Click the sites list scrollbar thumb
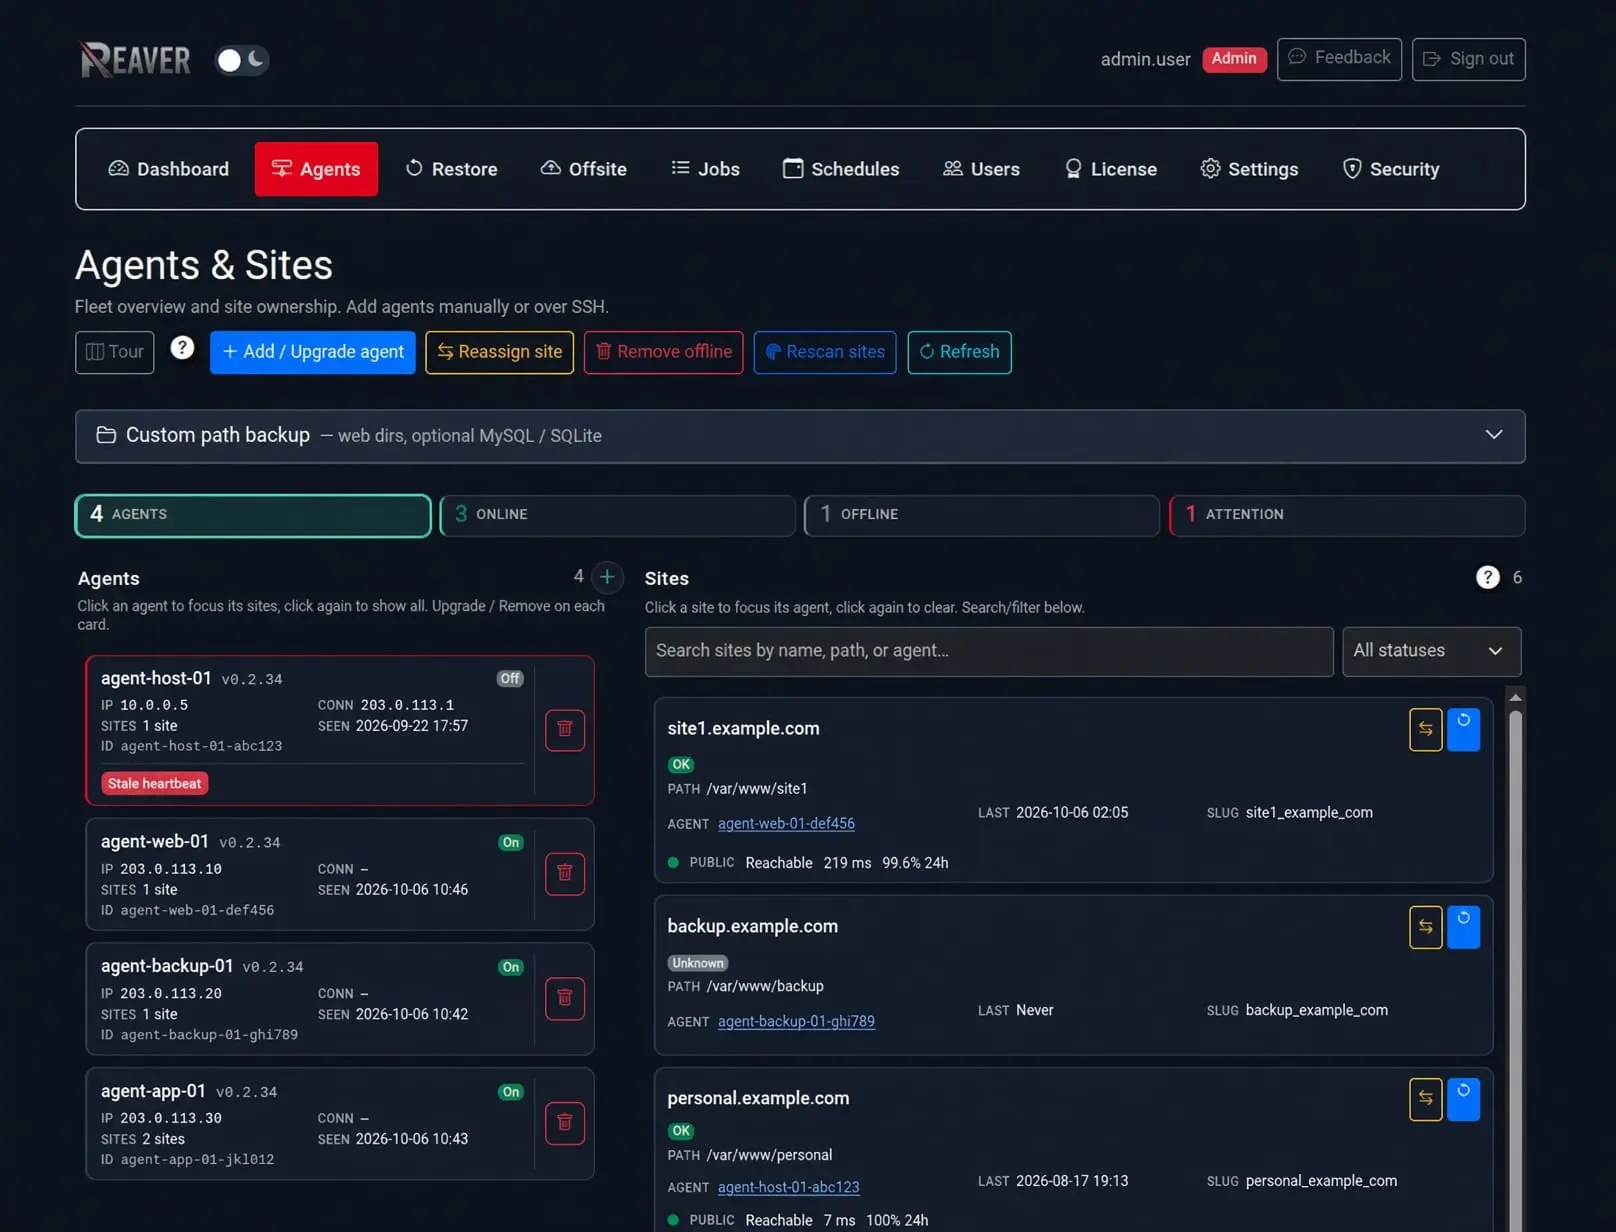The height and width of the screenshot is (1232, 1616). [1515, 970]
